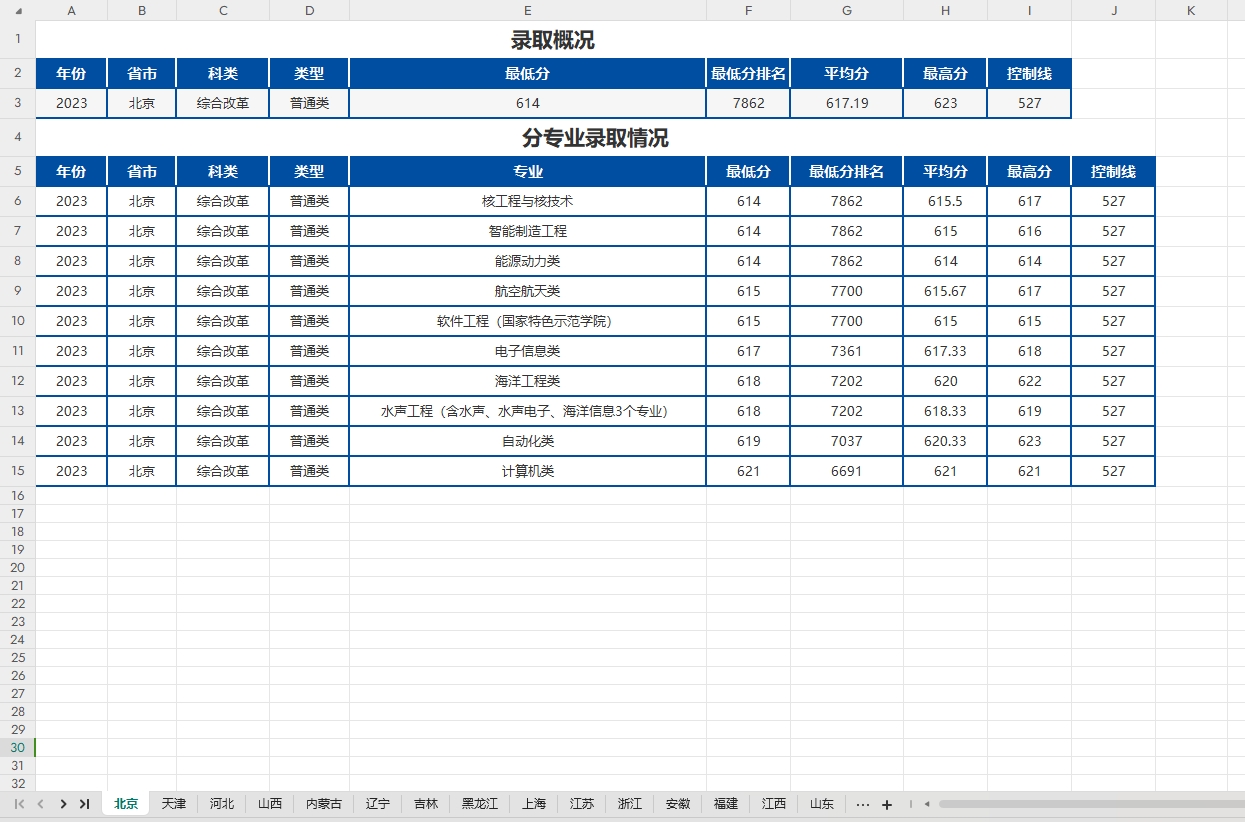Select row 3 header
The height and width of the screenshot is (822, 1245).
pos(16,103)
